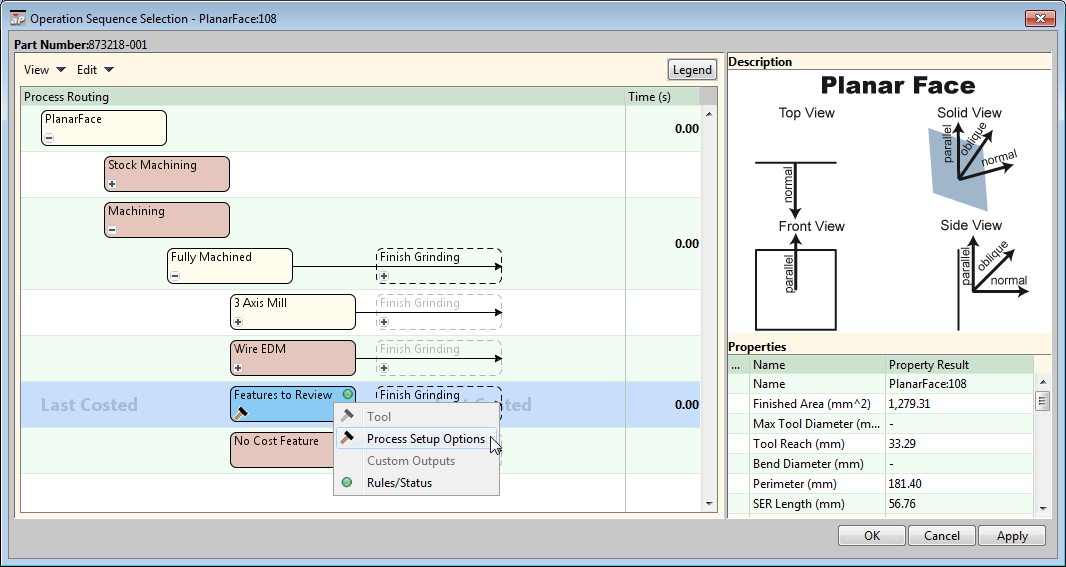Expand the Stock Machining node

112,184
